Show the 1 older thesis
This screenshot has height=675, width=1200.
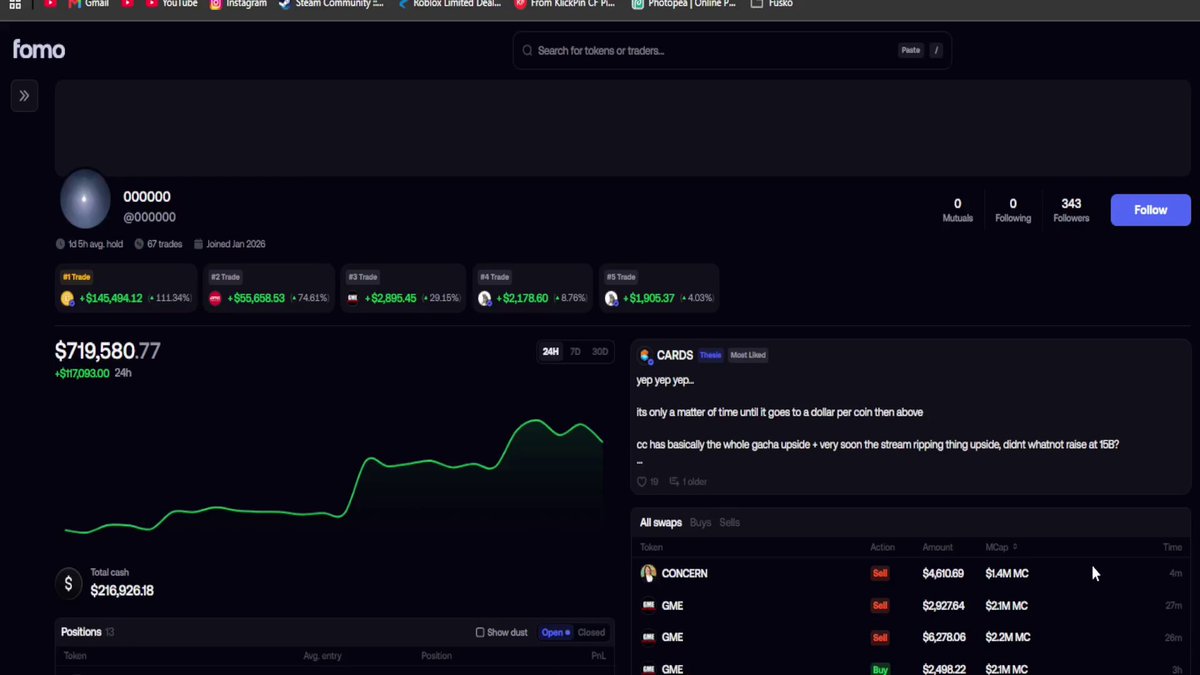click(x=688, y=482)
